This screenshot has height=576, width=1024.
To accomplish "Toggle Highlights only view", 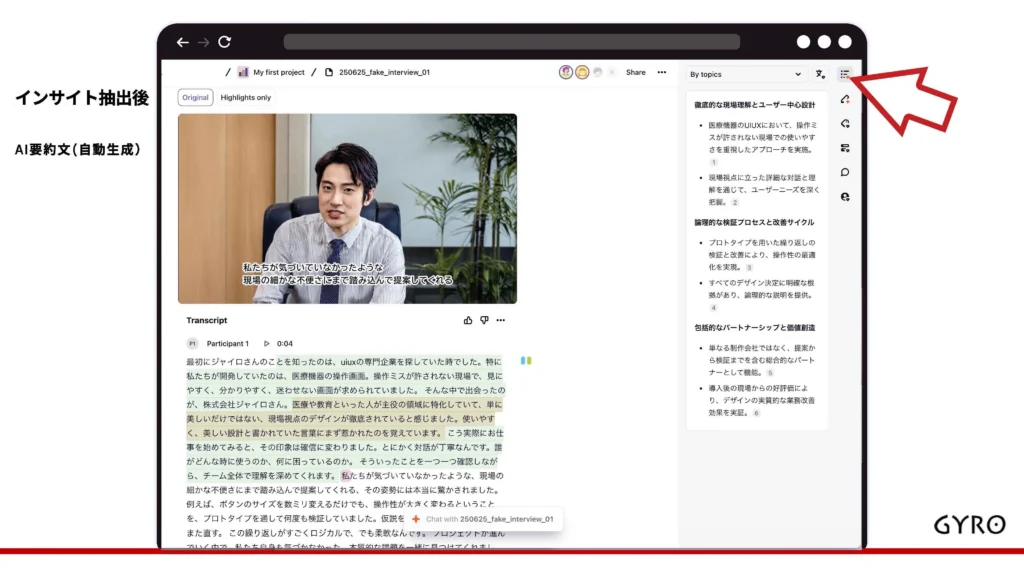I will 245,98.
